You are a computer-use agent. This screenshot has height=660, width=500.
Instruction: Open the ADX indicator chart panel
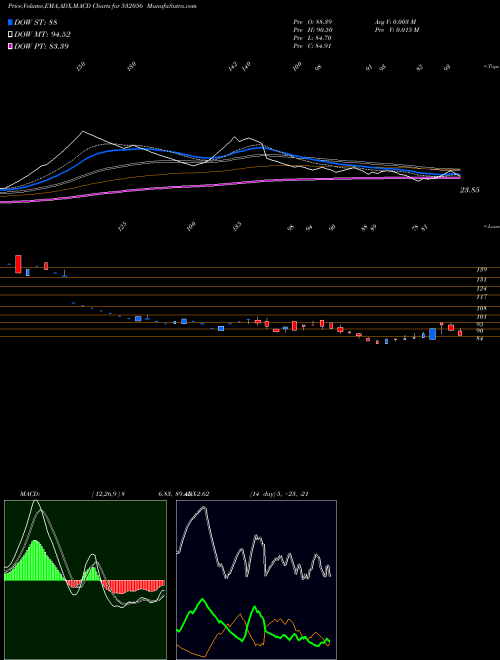pyautogui.click(x=256, y=580)
